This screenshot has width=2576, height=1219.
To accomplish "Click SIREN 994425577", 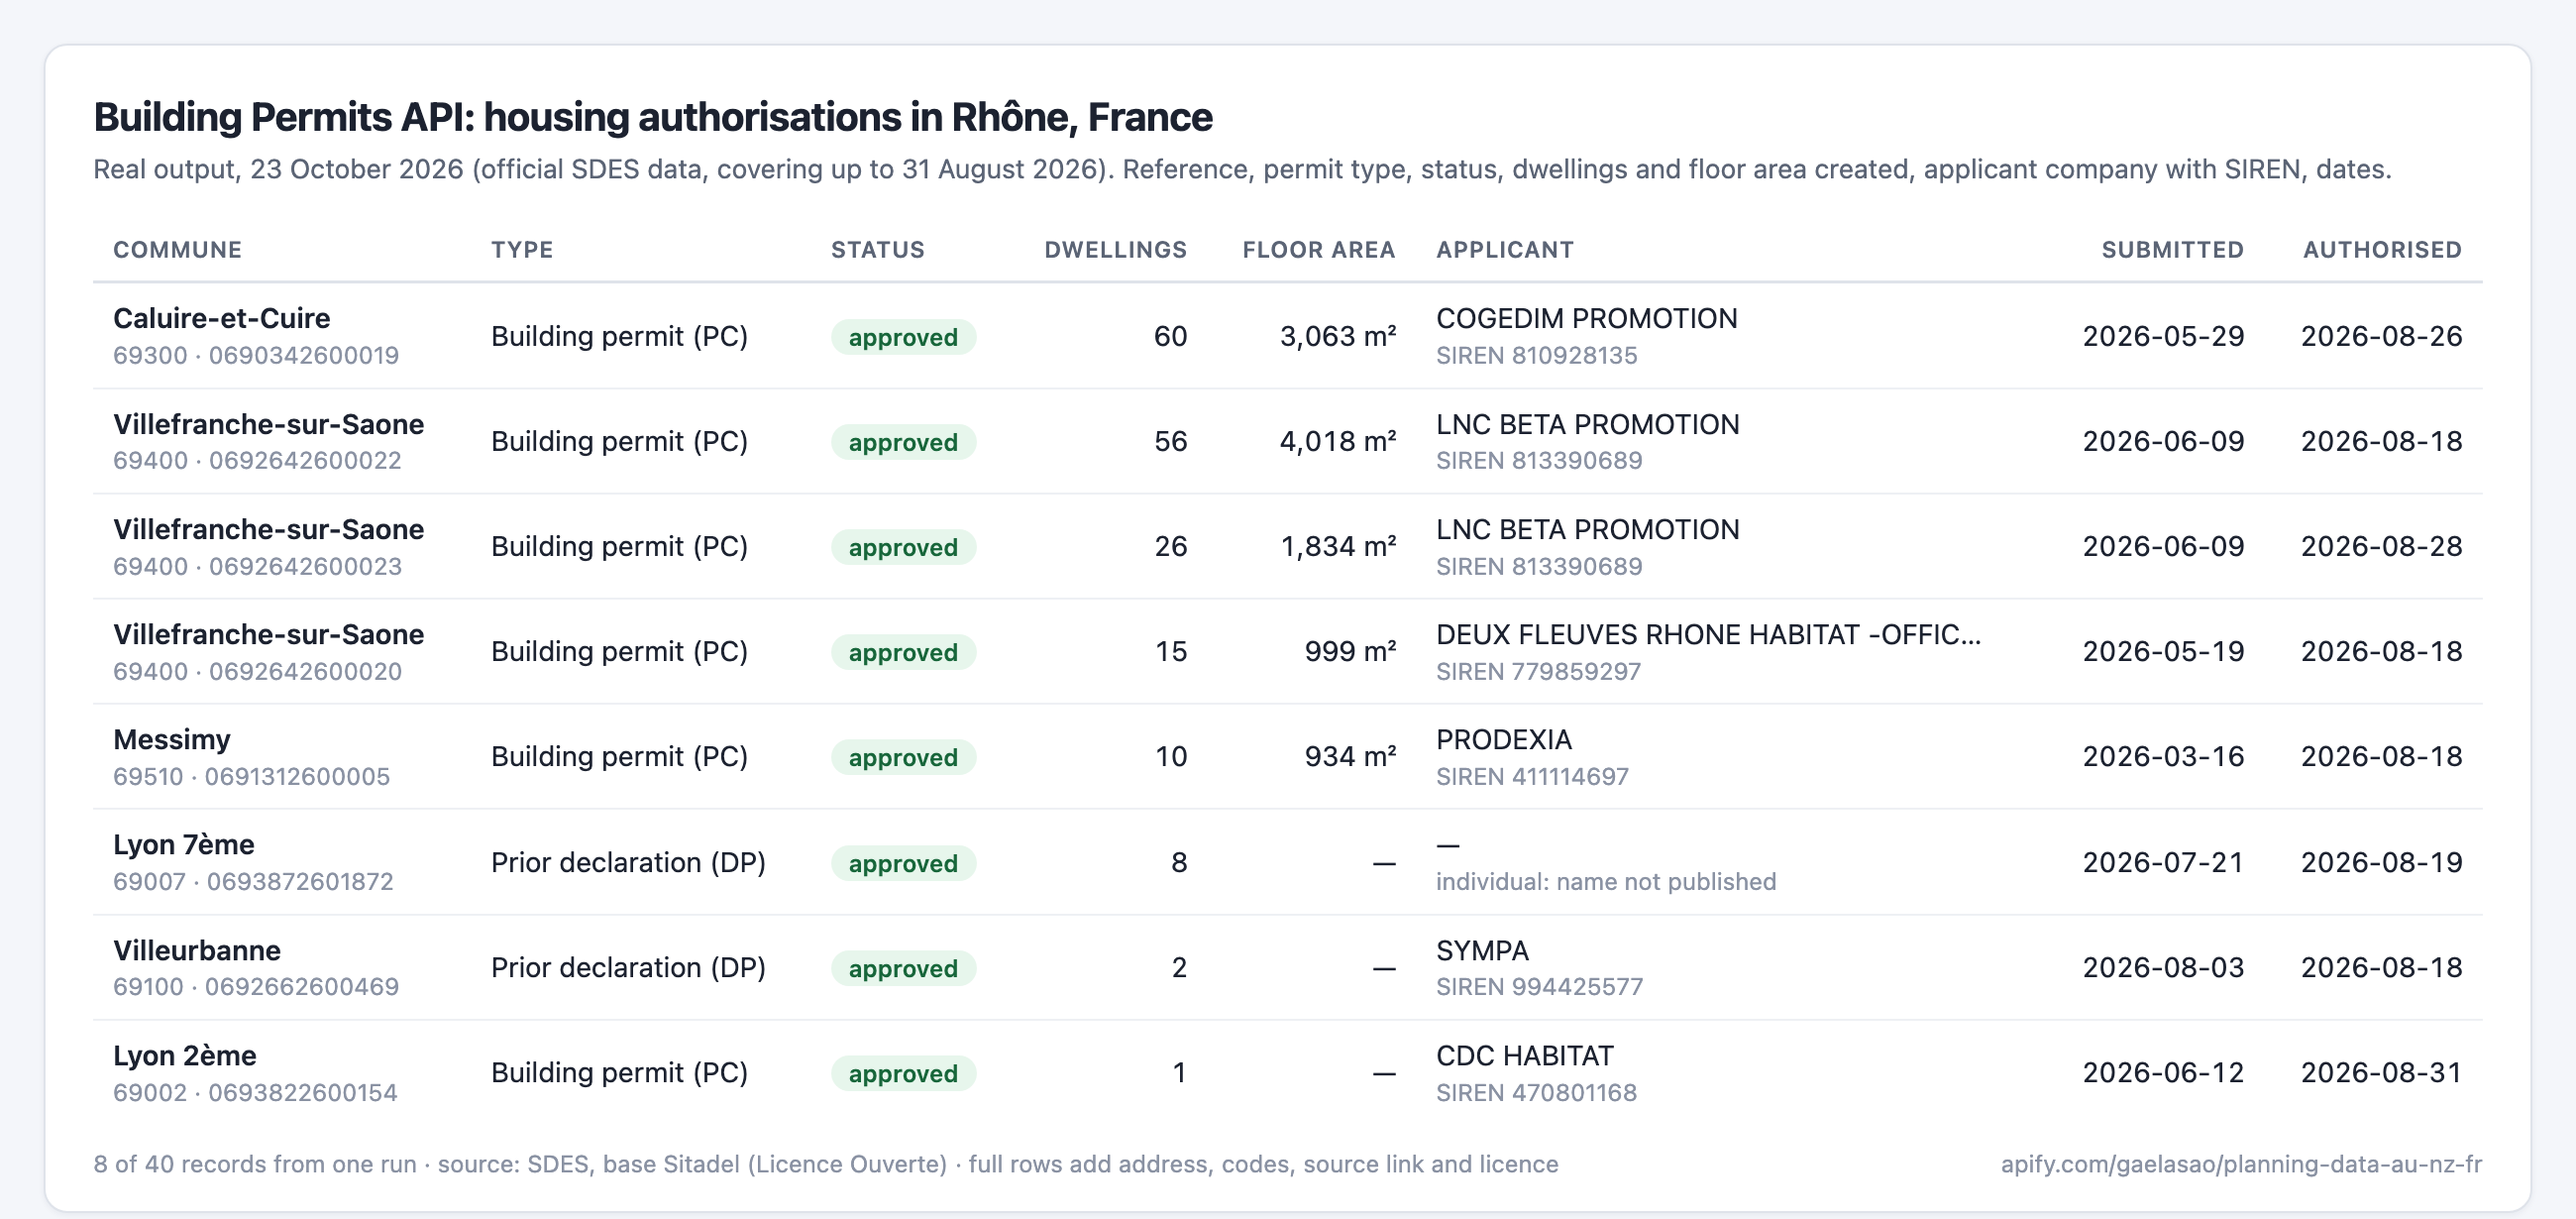I will pos(1540,987).
